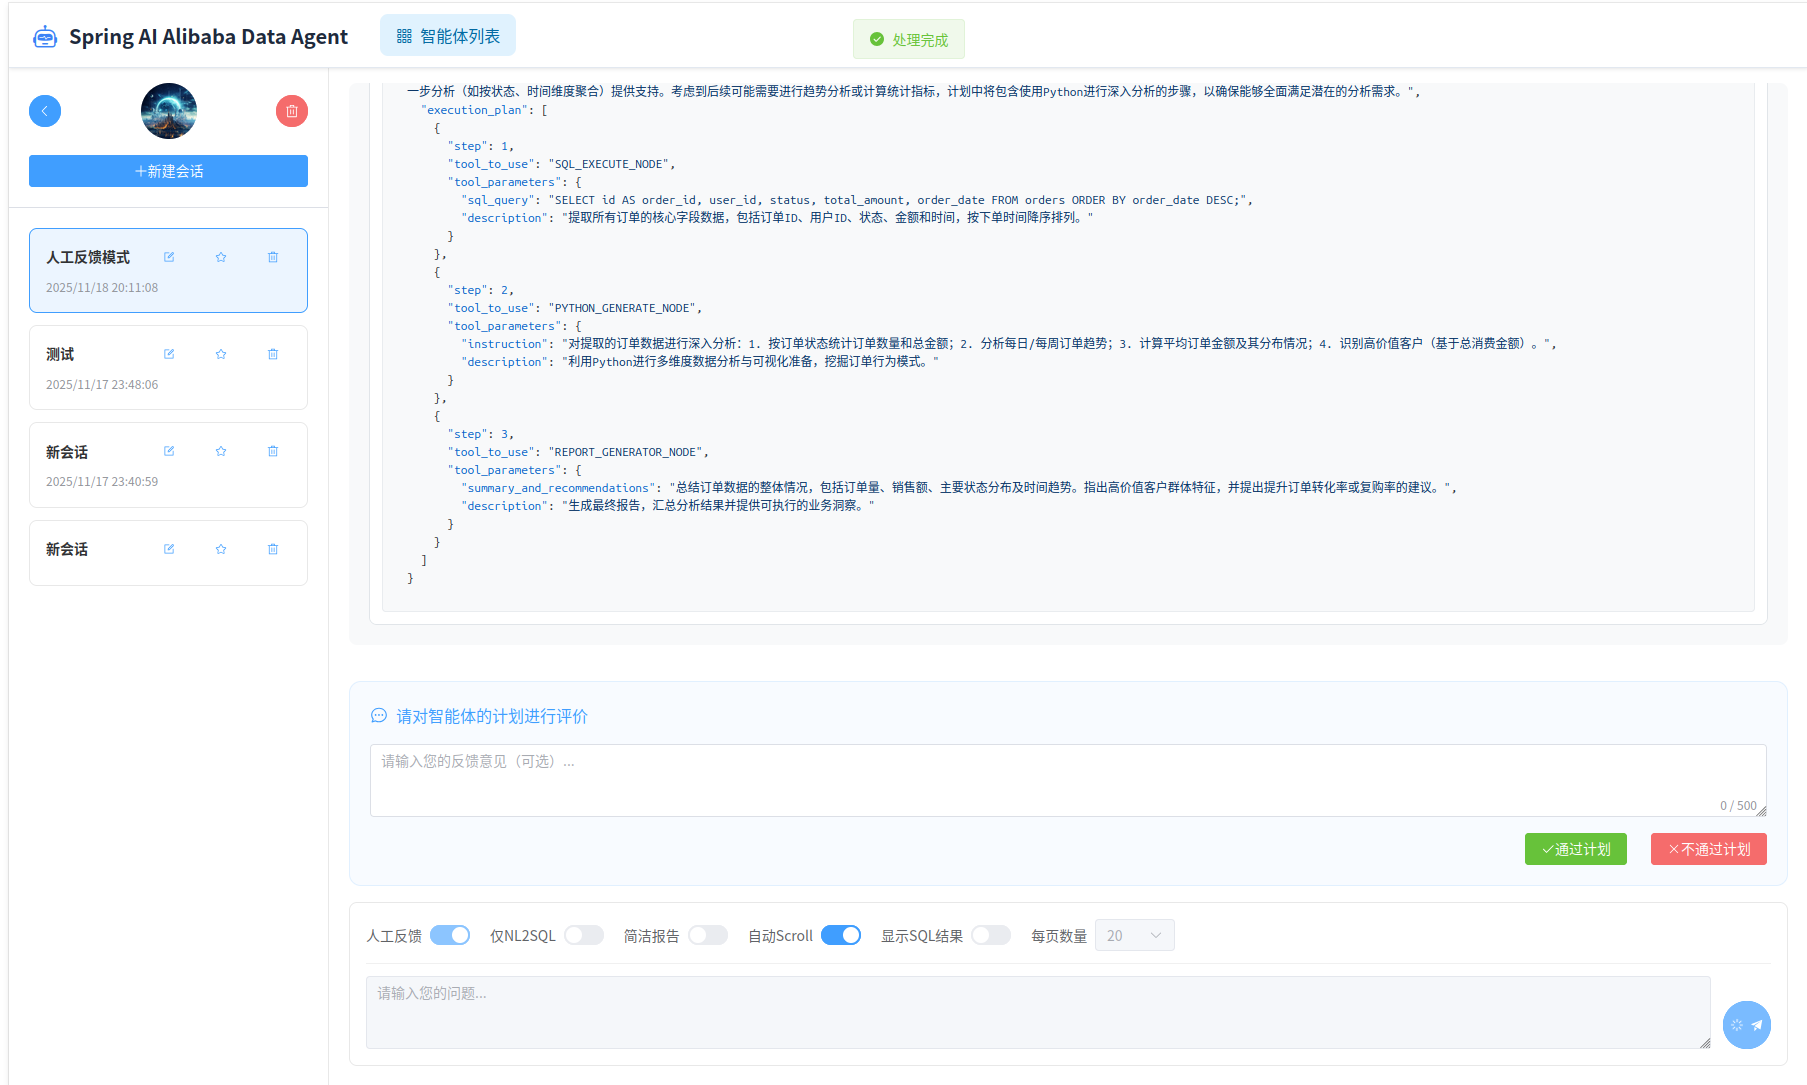Screen dimensions: 1807x1085
Task: Reject plan with 不通过计划 button
Action: tap(1708, 849)
